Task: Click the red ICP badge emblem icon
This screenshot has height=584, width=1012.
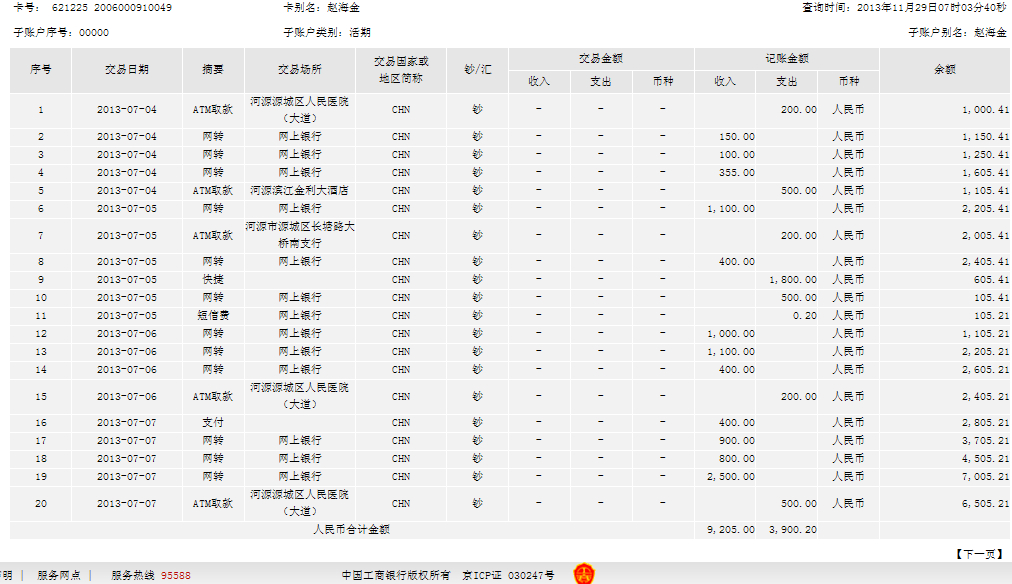Action: pyautogui.click(x=583, y=574)
